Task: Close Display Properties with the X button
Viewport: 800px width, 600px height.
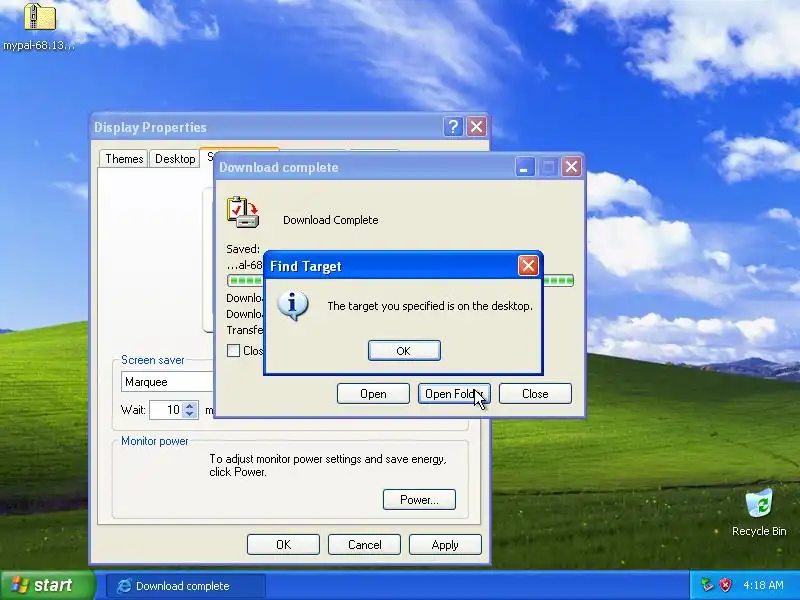Action: tap(477, 126)
